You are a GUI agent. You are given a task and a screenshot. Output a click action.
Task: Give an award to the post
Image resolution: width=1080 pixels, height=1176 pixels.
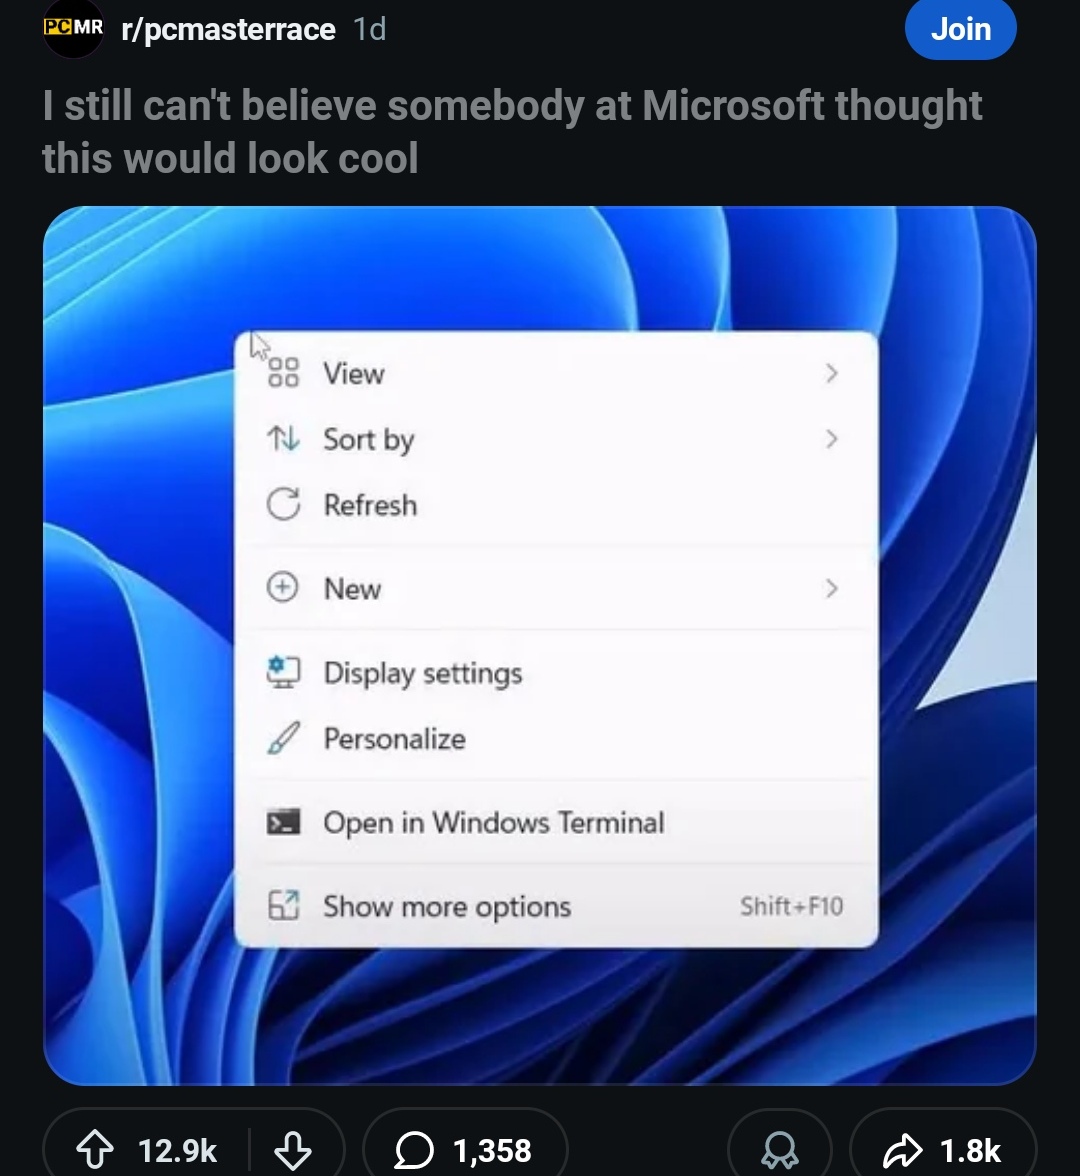click(x=780, y=1150)
